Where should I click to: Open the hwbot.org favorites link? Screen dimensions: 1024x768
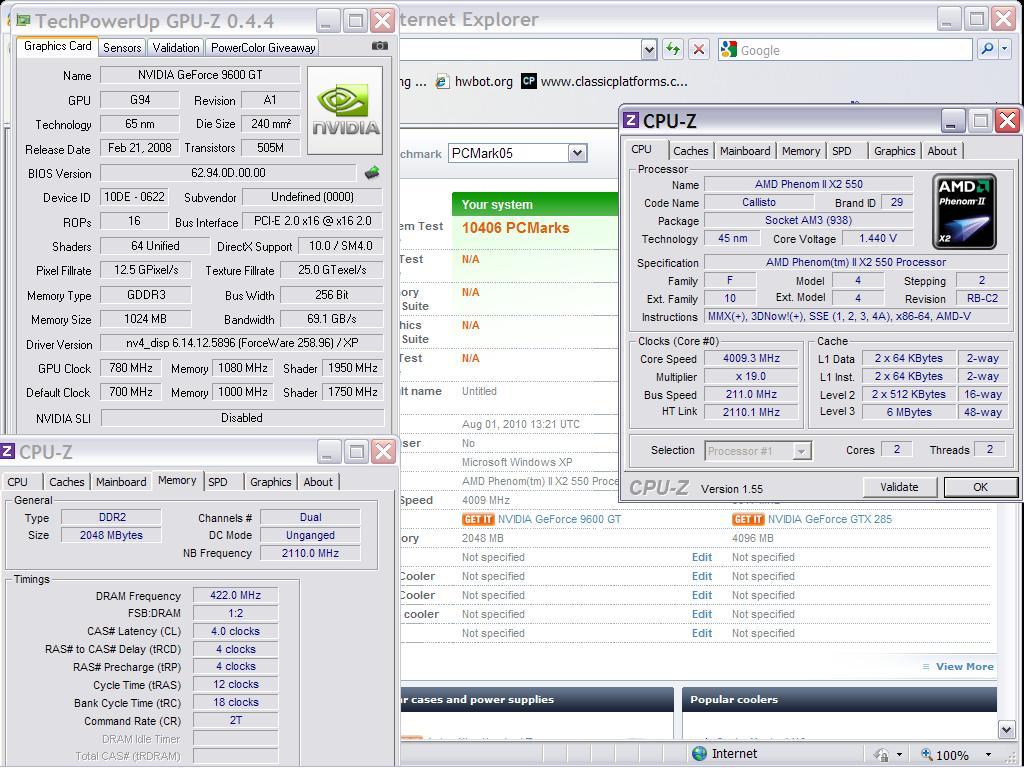[x=483, y=82]
